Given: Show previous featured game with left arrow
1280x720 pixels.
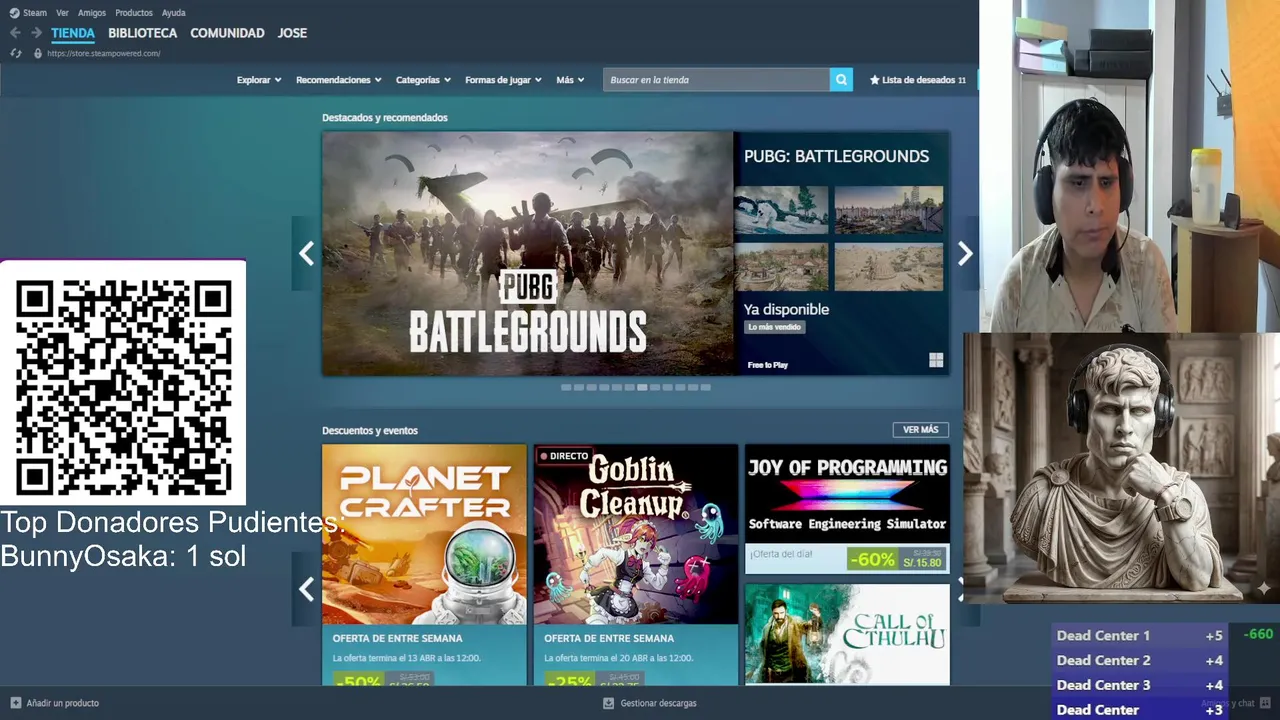Looking at the screenshot, I should pyautogui.click(x=306, y=254).
